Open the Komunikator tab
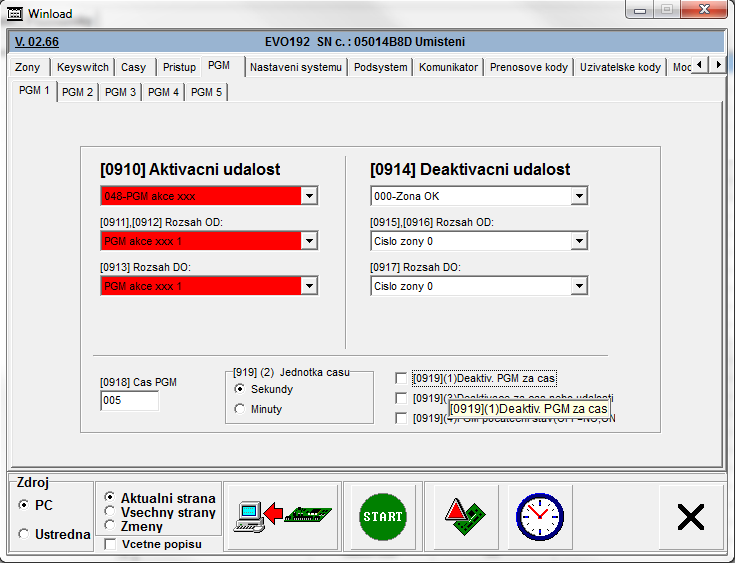The height and width of the screenshot is (563, 735). pos(449,67)
